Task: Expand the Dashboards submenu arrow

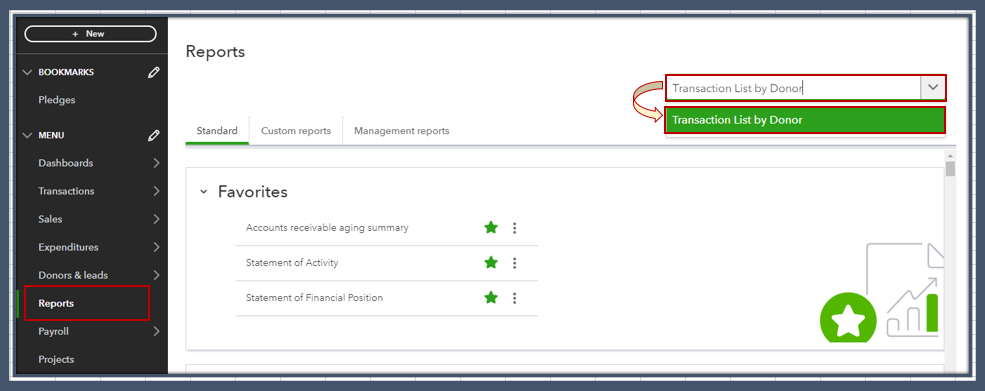Action: [x=156, y=163]
